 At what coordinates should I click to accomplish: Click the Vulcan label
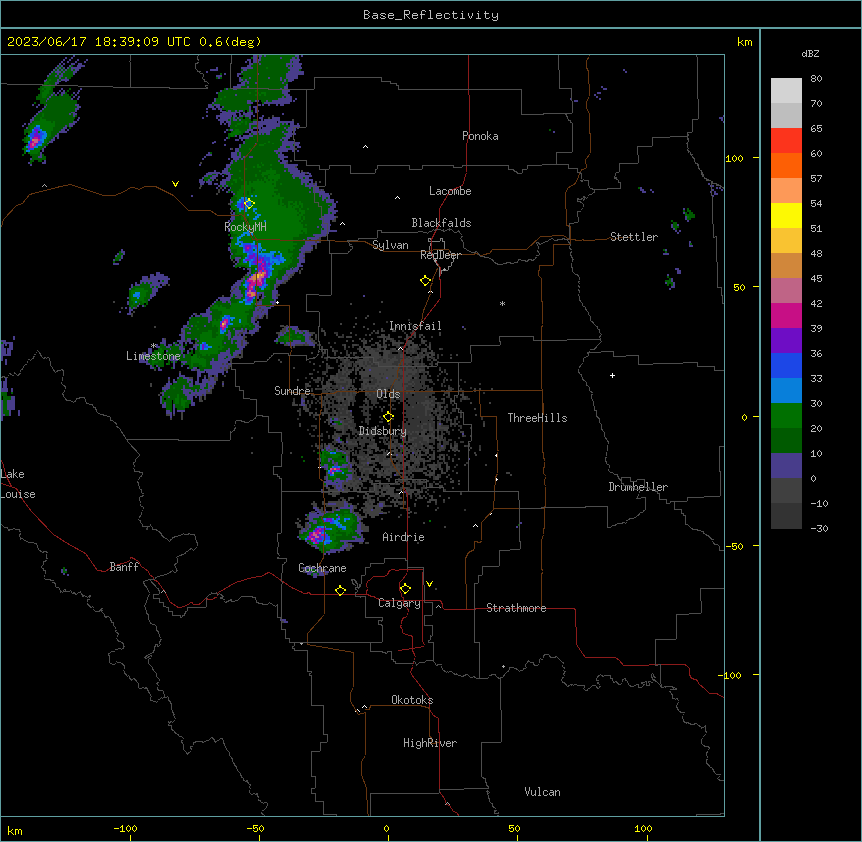[542, 792]
